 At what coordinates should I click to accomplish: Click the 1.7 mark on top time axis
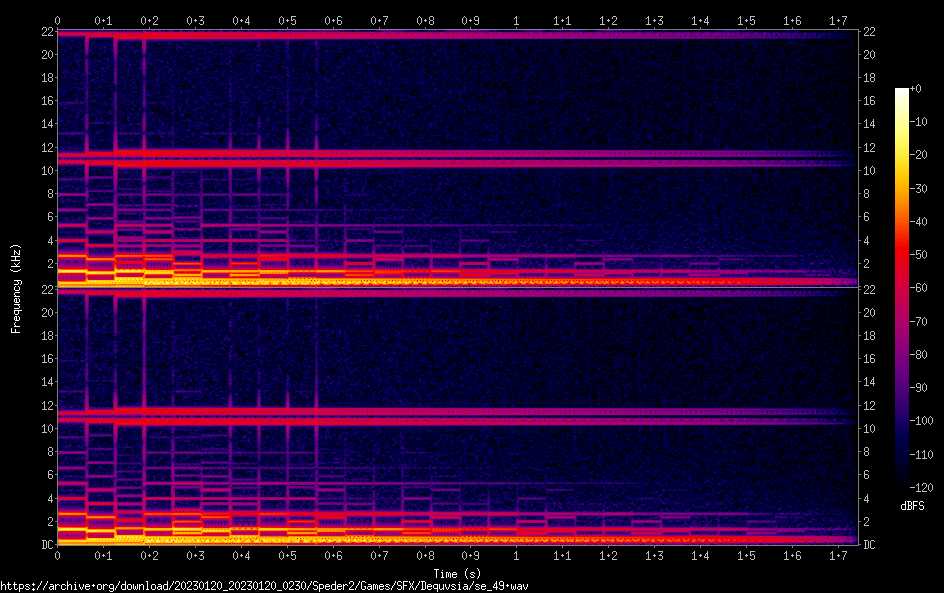coord(838,20)
